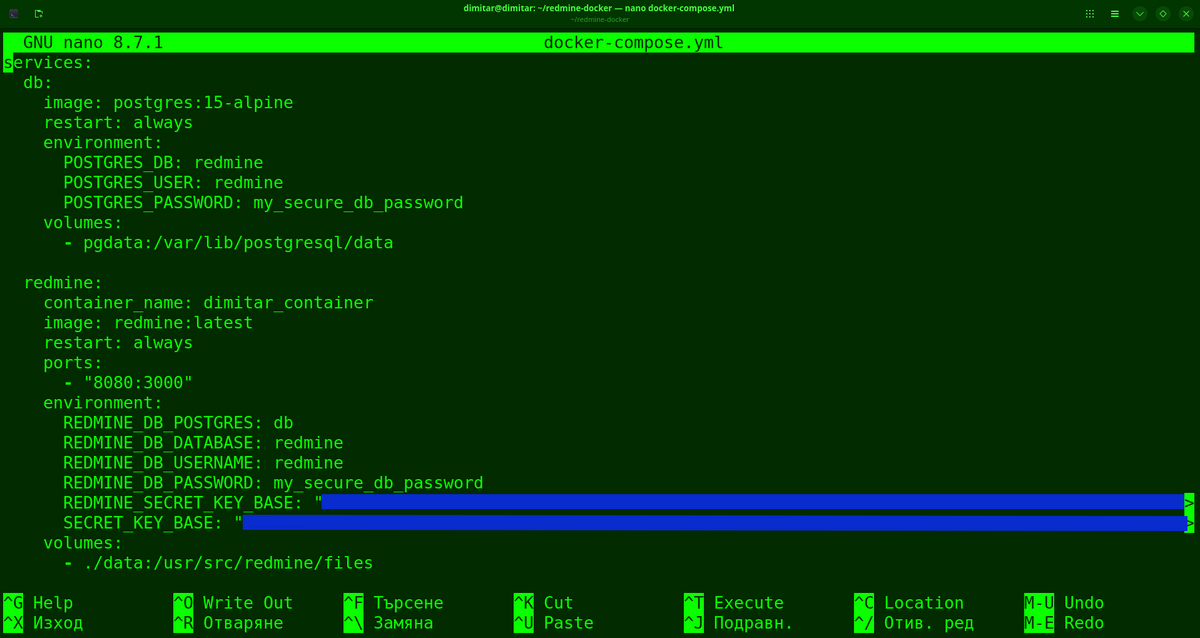This screenshot has height=638, width=1200.
Task: Click the ^T Execute shortcut
Action: [734, 603]
